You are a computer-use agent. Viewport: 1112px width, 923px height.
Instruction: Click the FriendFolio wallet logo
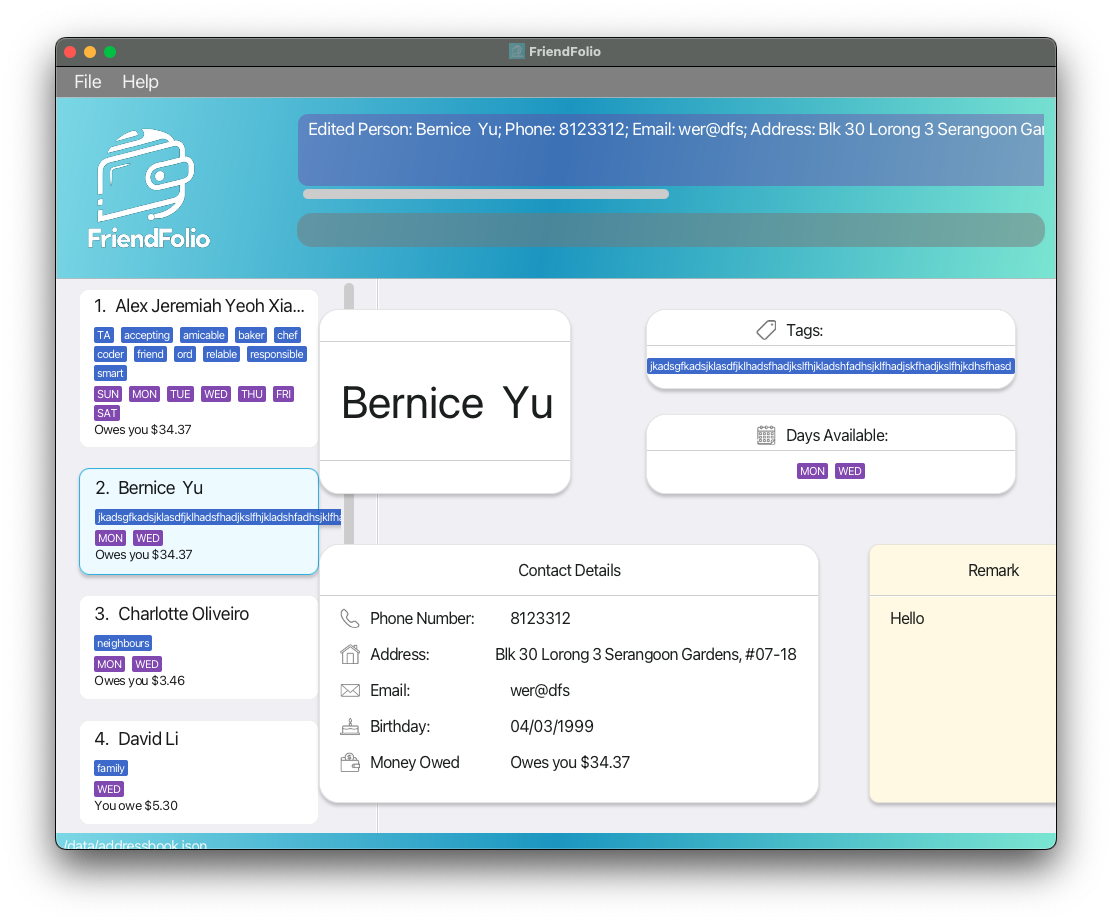coord(149,189)
